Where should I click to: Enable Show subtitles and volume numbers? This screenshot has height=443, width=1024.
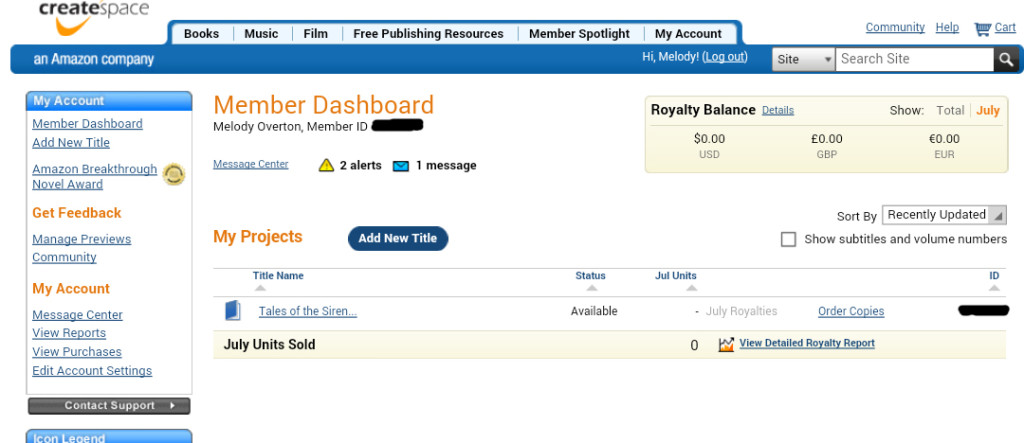[x=788, y=239]
